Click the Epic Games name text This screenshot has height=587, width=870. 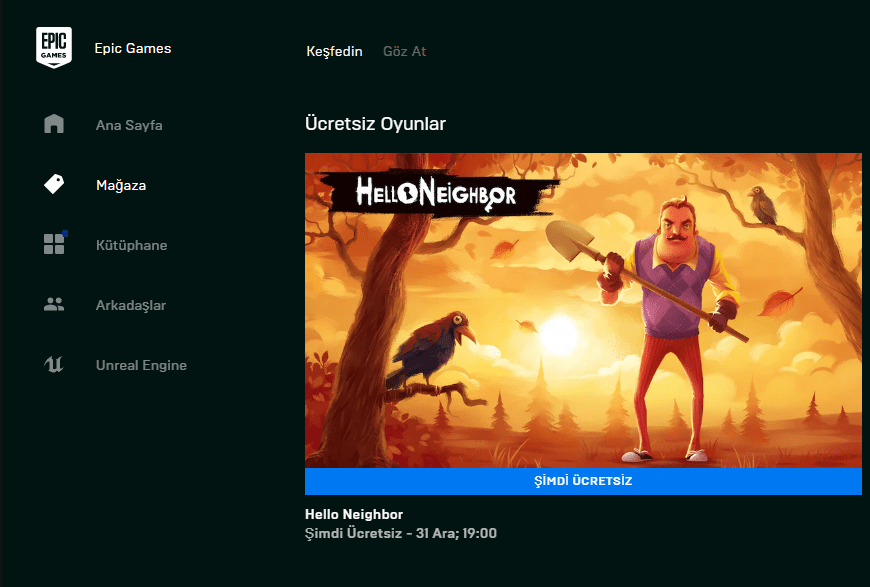point(133,48)
